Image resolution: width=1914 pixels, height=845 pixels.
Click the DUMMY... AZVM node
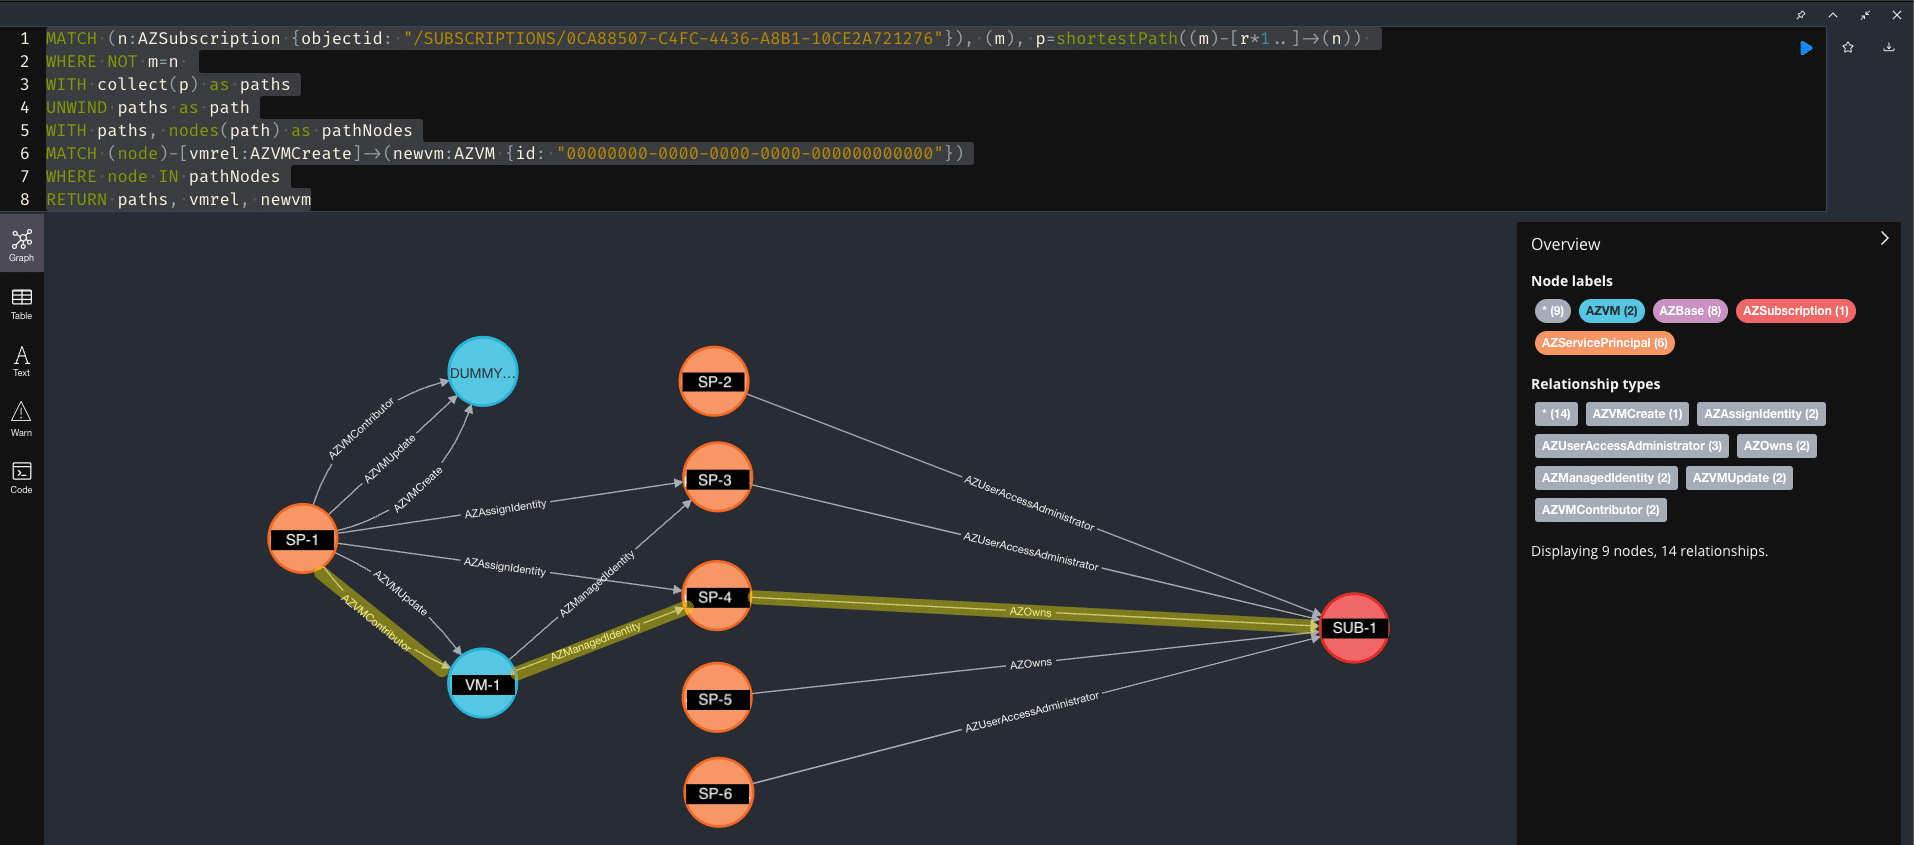point(482,372)
